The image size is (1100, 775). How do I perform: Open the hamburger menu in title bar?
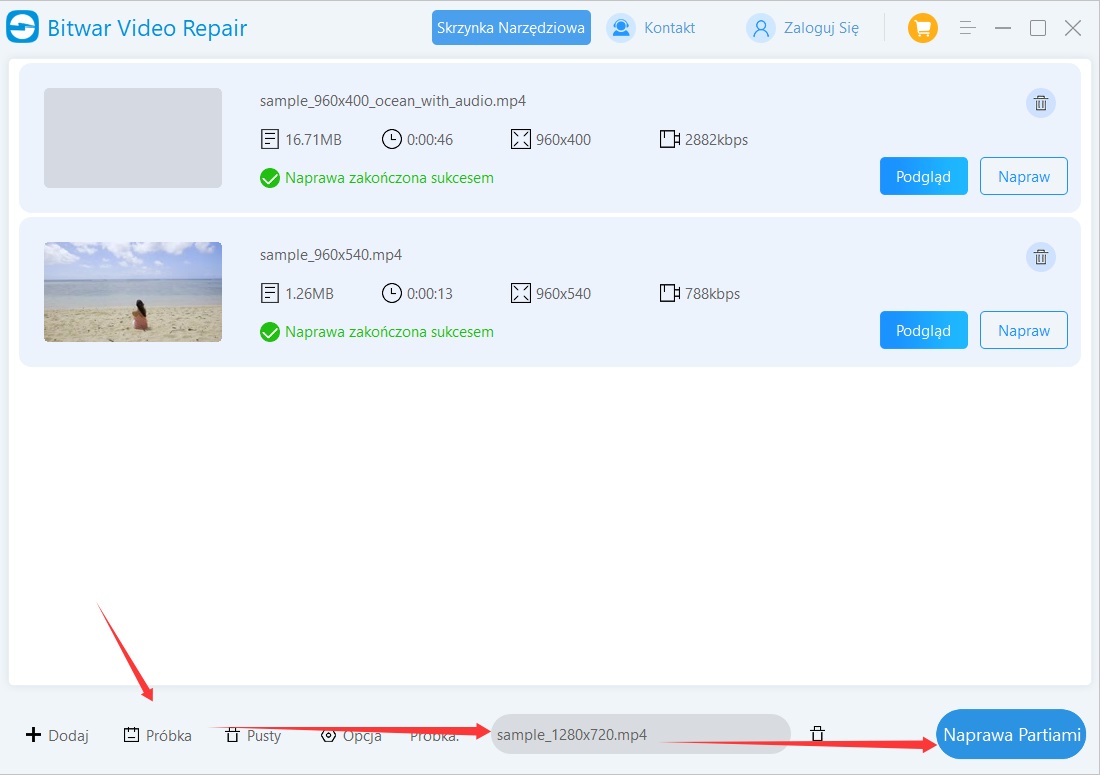[x=967, y=28]
